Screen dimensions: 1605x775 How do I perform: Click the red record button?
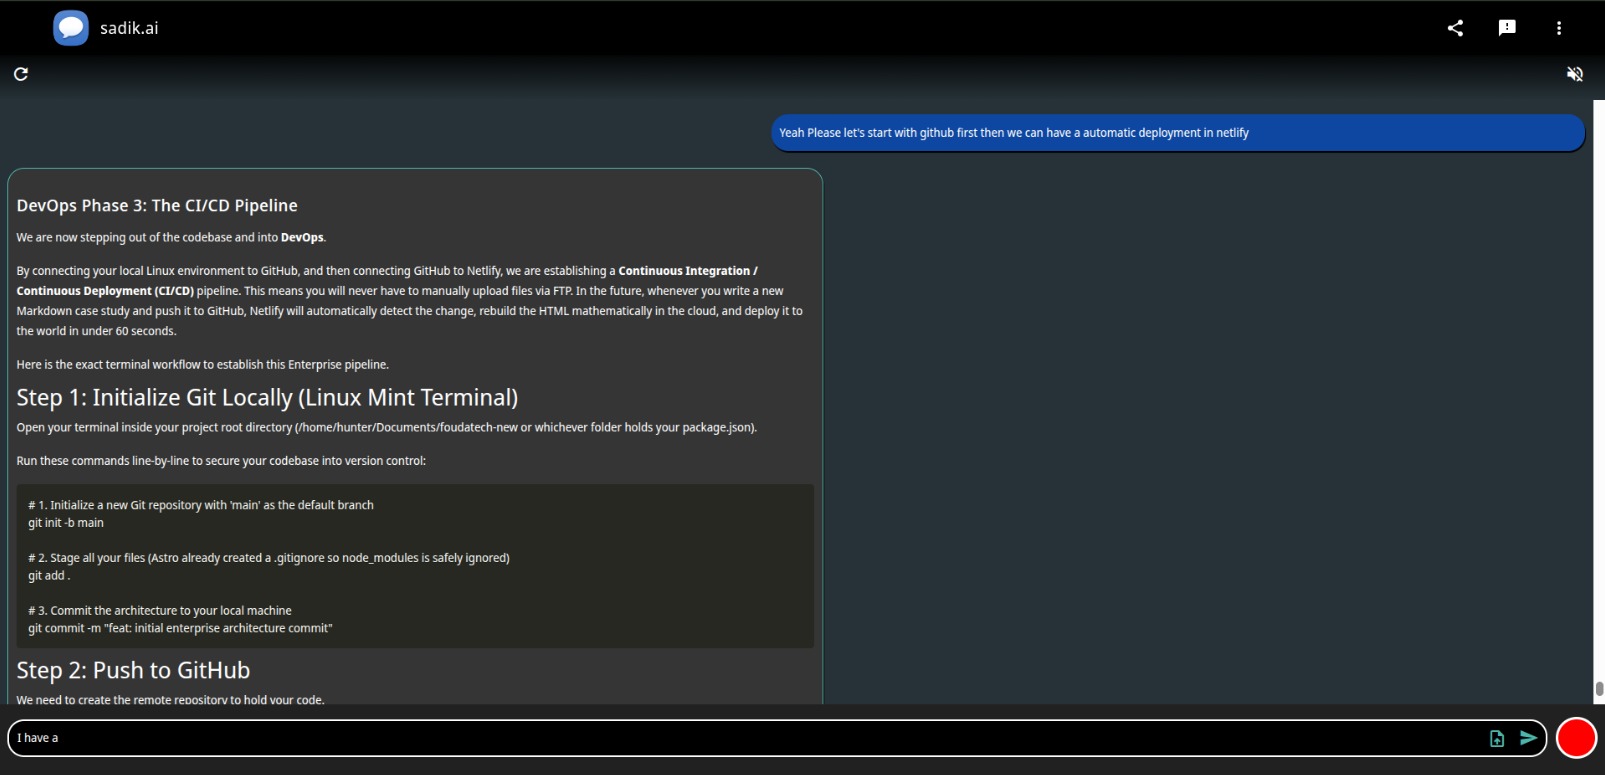[1577, 738]
